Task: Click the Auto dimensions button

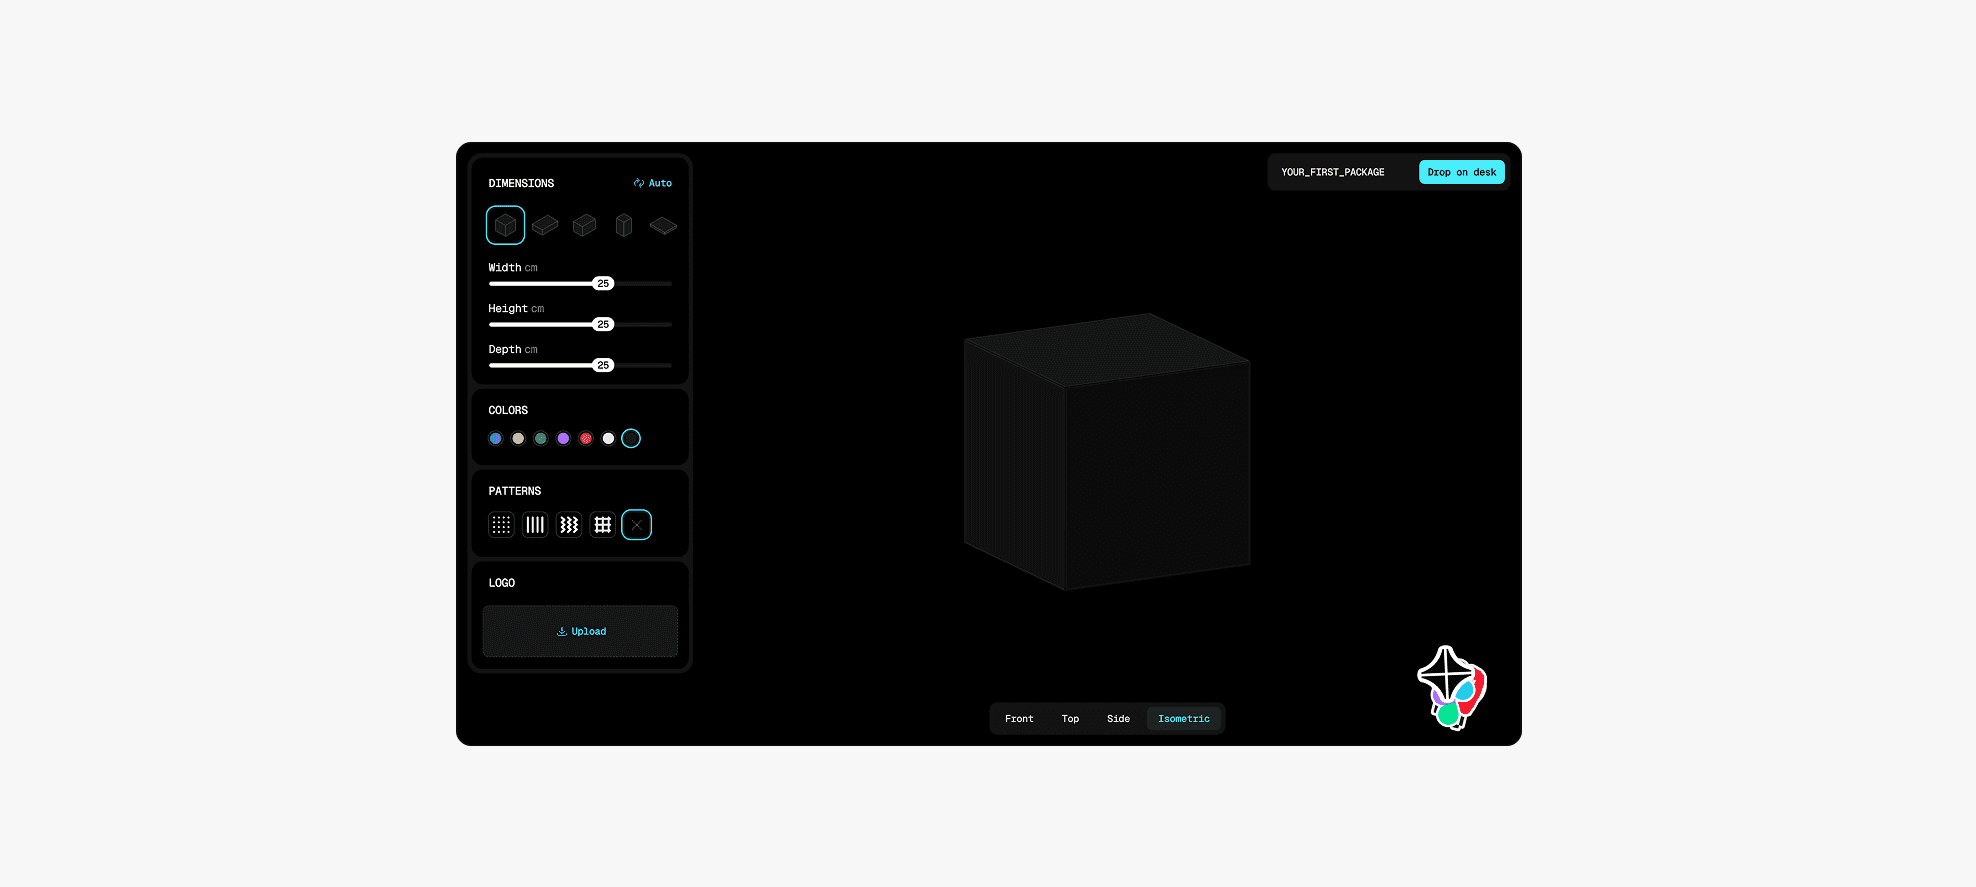Action: [653, 183]
